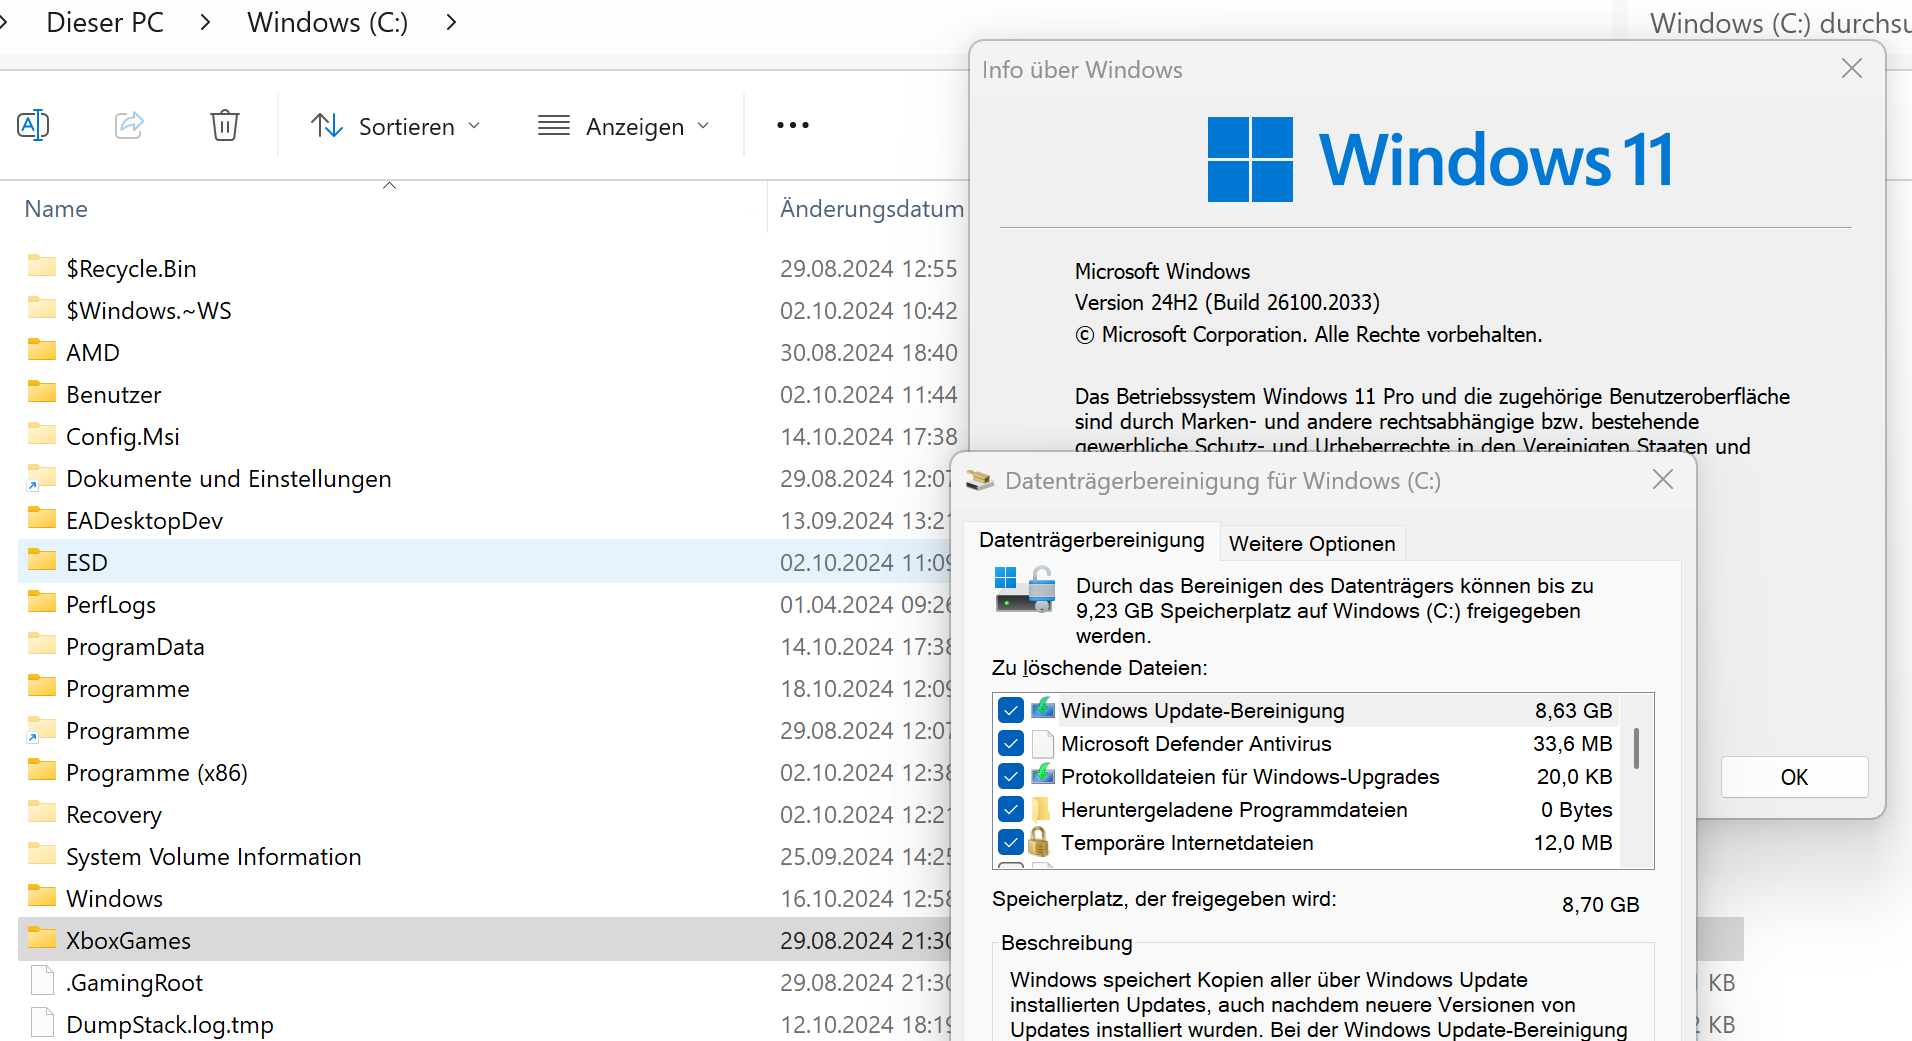Click the date 29.08.2024 12:55

(868, 268)
